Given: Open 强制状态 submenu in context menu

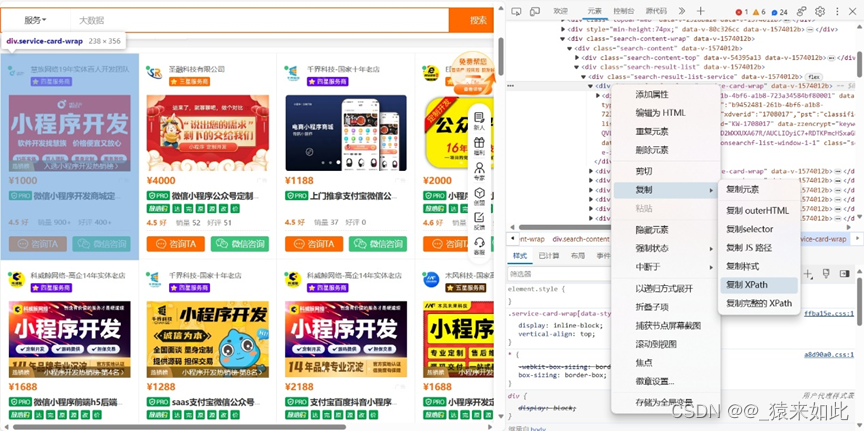Looking at the screenshot, I should (666, 249).
